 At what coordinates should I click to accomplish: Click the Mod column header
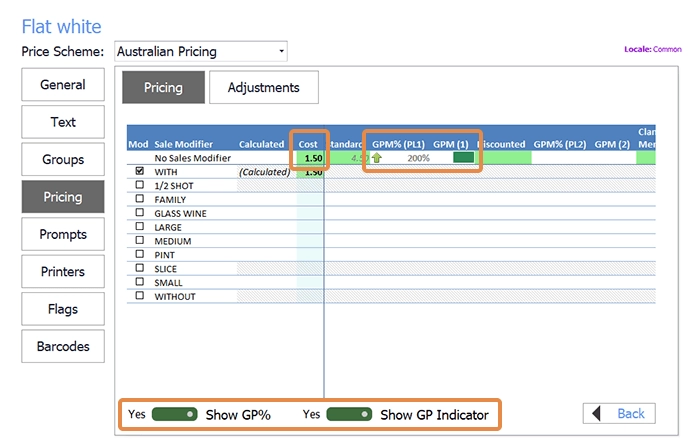tap(138, 144)
